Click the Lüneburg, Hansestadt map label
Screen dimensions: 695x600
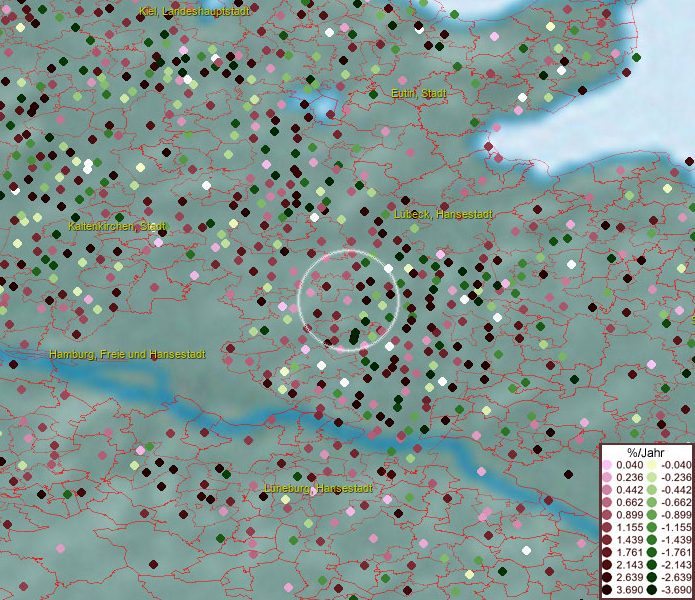coord(318,488)
